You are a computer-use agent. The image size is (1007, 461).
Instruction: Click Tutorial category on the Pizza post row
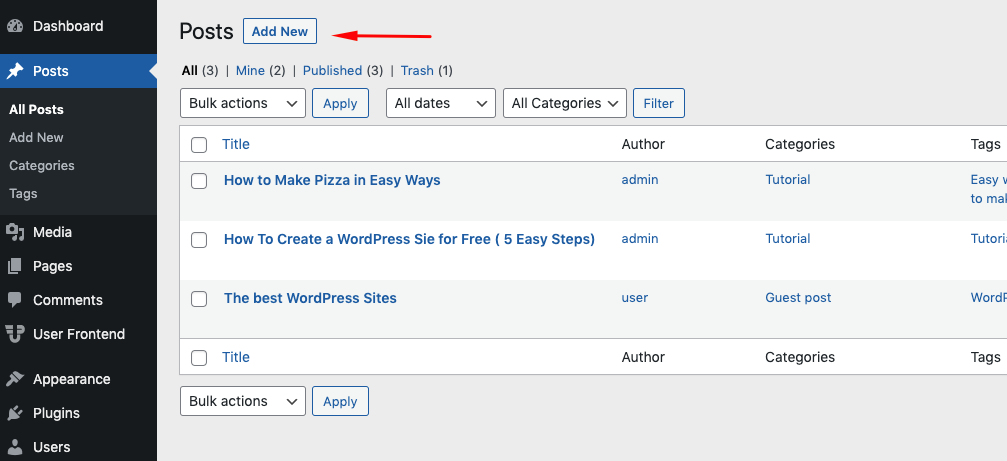pyautogui.click(x=788, y=180)
